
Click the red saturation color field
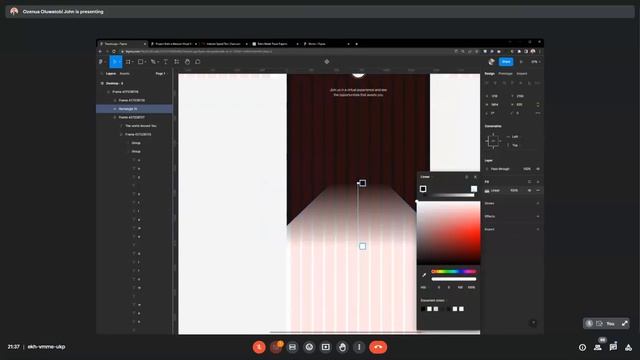pyautogui.click(x=449, y=233)
